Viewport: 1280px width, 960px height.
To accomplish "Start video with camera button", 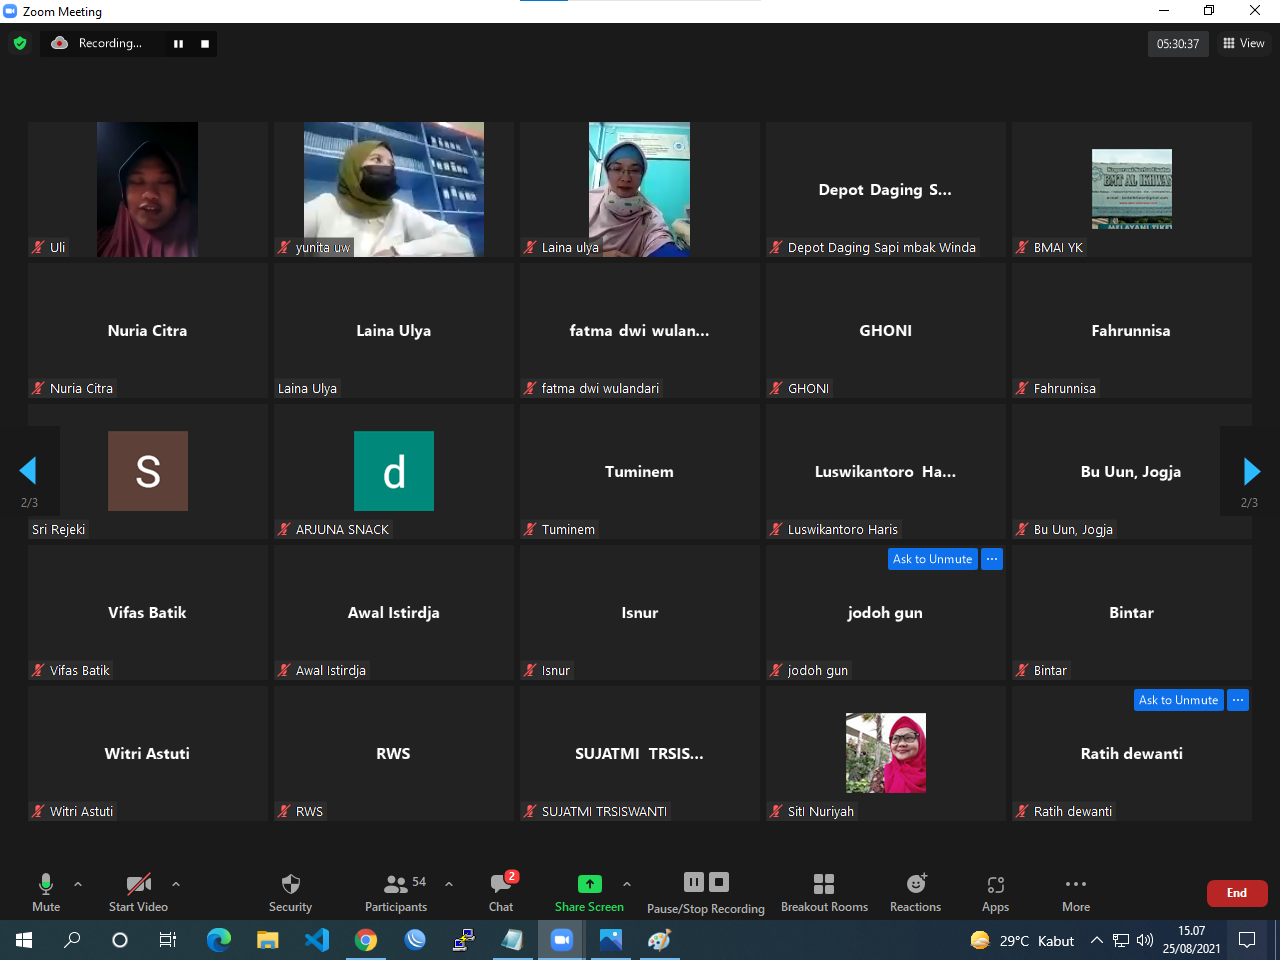I will 138,892.
